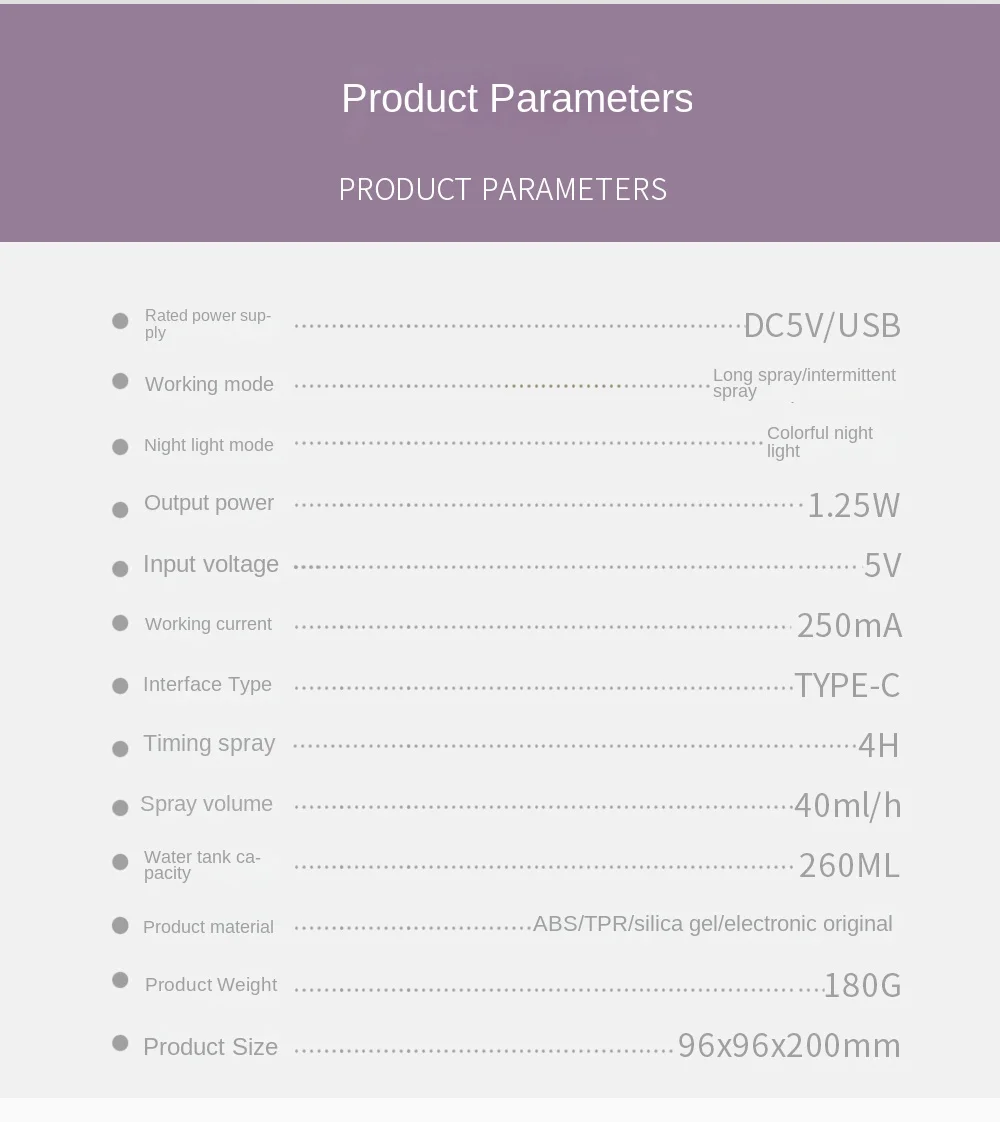Click the bullet beside Spray volume
1000x1122 pixels.
(120, 808)
